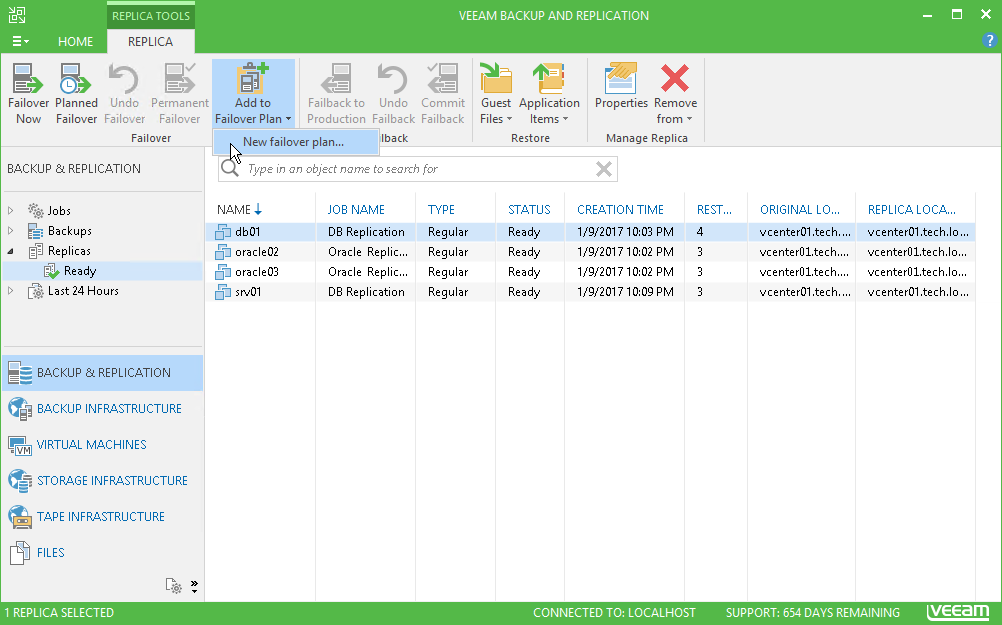Click the srv01 replica icon
The width and height of the screenshot is (1002, 625).
point(223,292)
